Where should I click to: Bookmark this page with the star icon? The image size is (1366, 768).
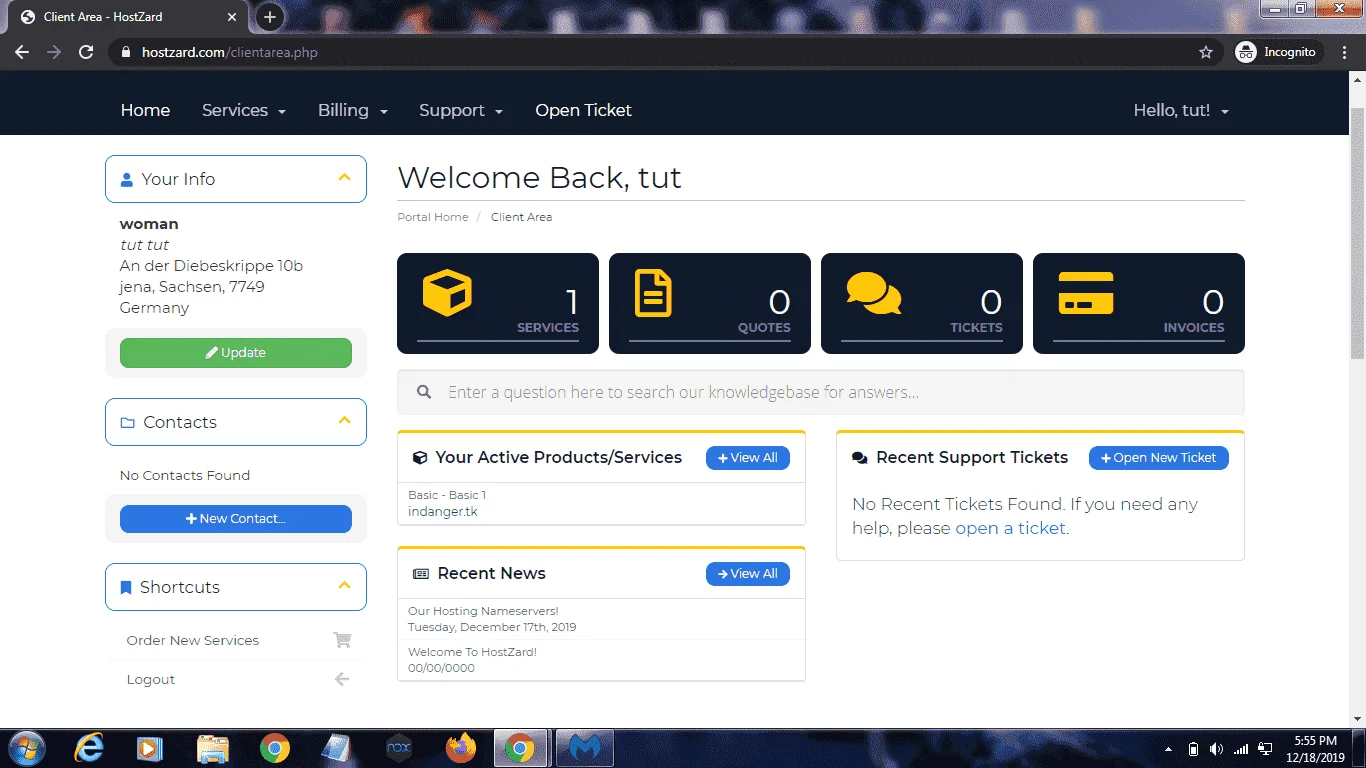click(x=1206, y=52)
